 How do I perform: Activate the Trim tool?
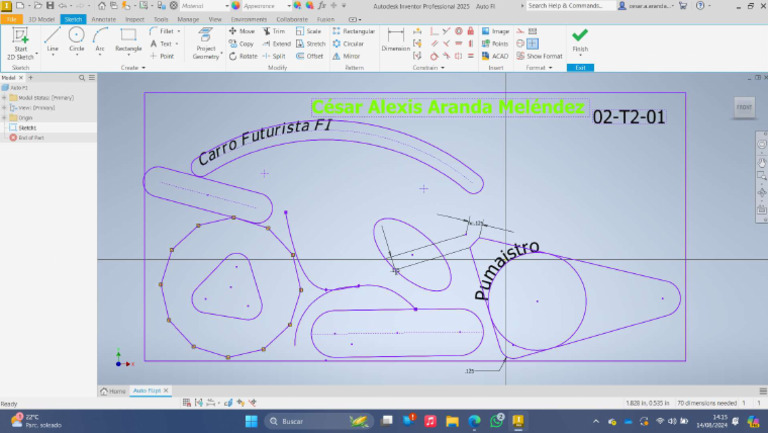click(276, 31)
